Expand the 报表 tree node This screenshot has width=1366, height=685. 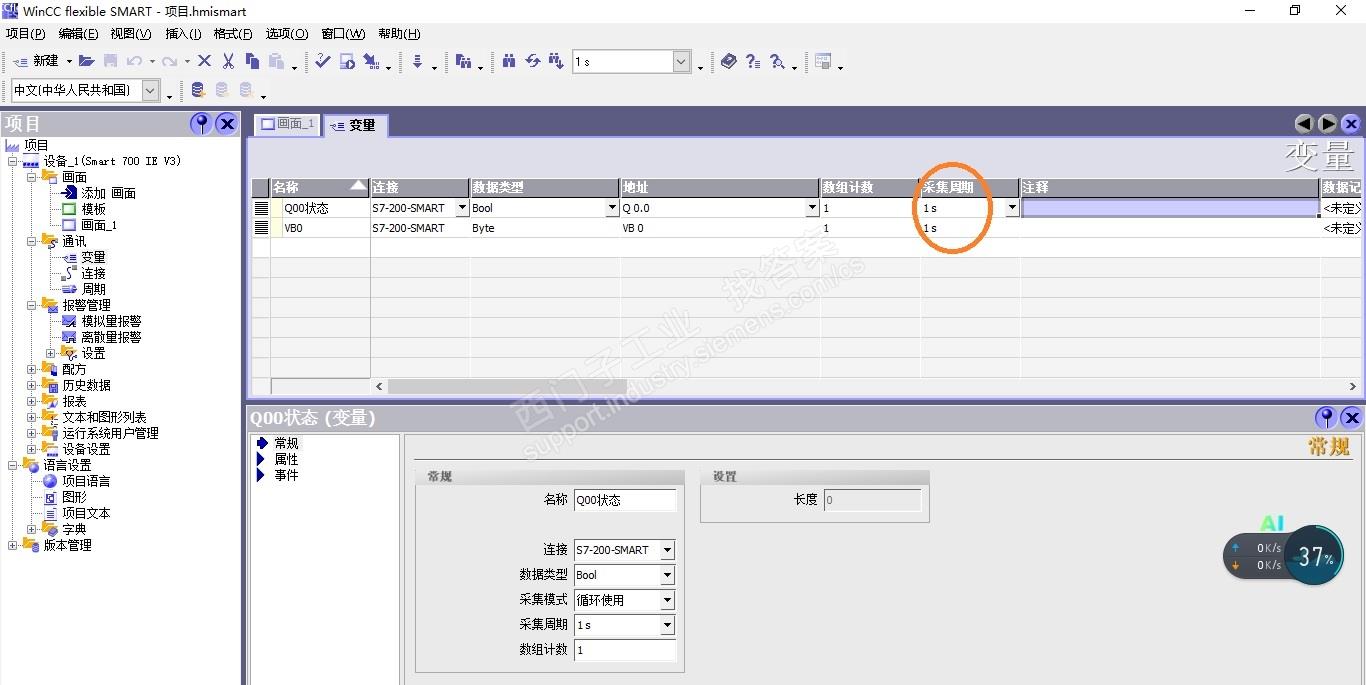point(32,401)
